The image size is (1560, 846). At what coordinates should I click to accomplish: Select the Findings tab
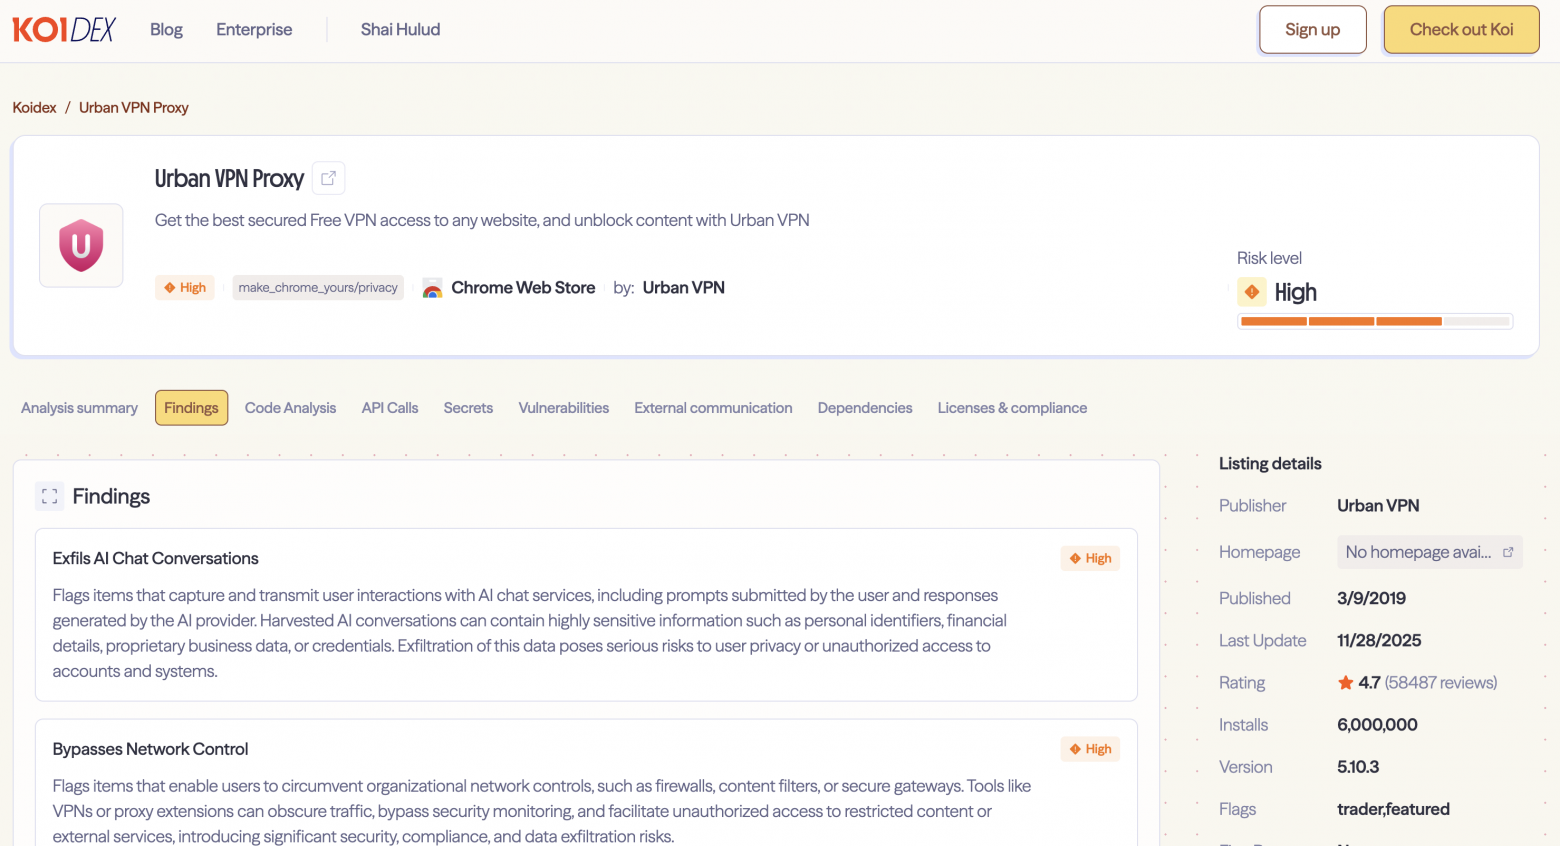tap(191, 408)
